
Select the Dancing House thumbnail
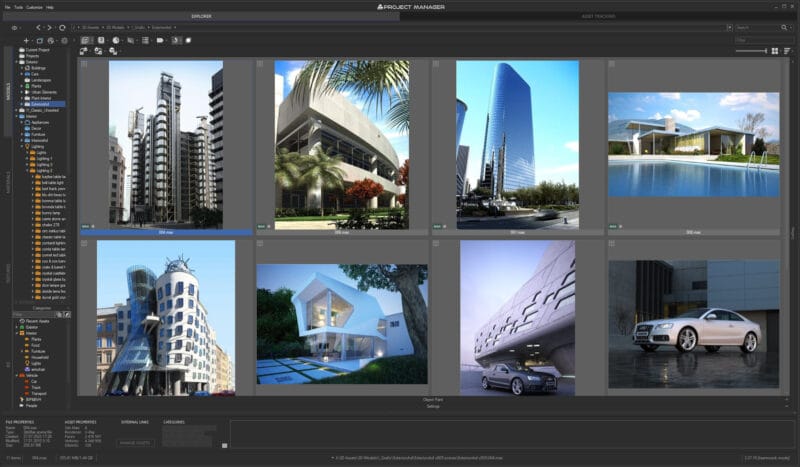[166, 318]
